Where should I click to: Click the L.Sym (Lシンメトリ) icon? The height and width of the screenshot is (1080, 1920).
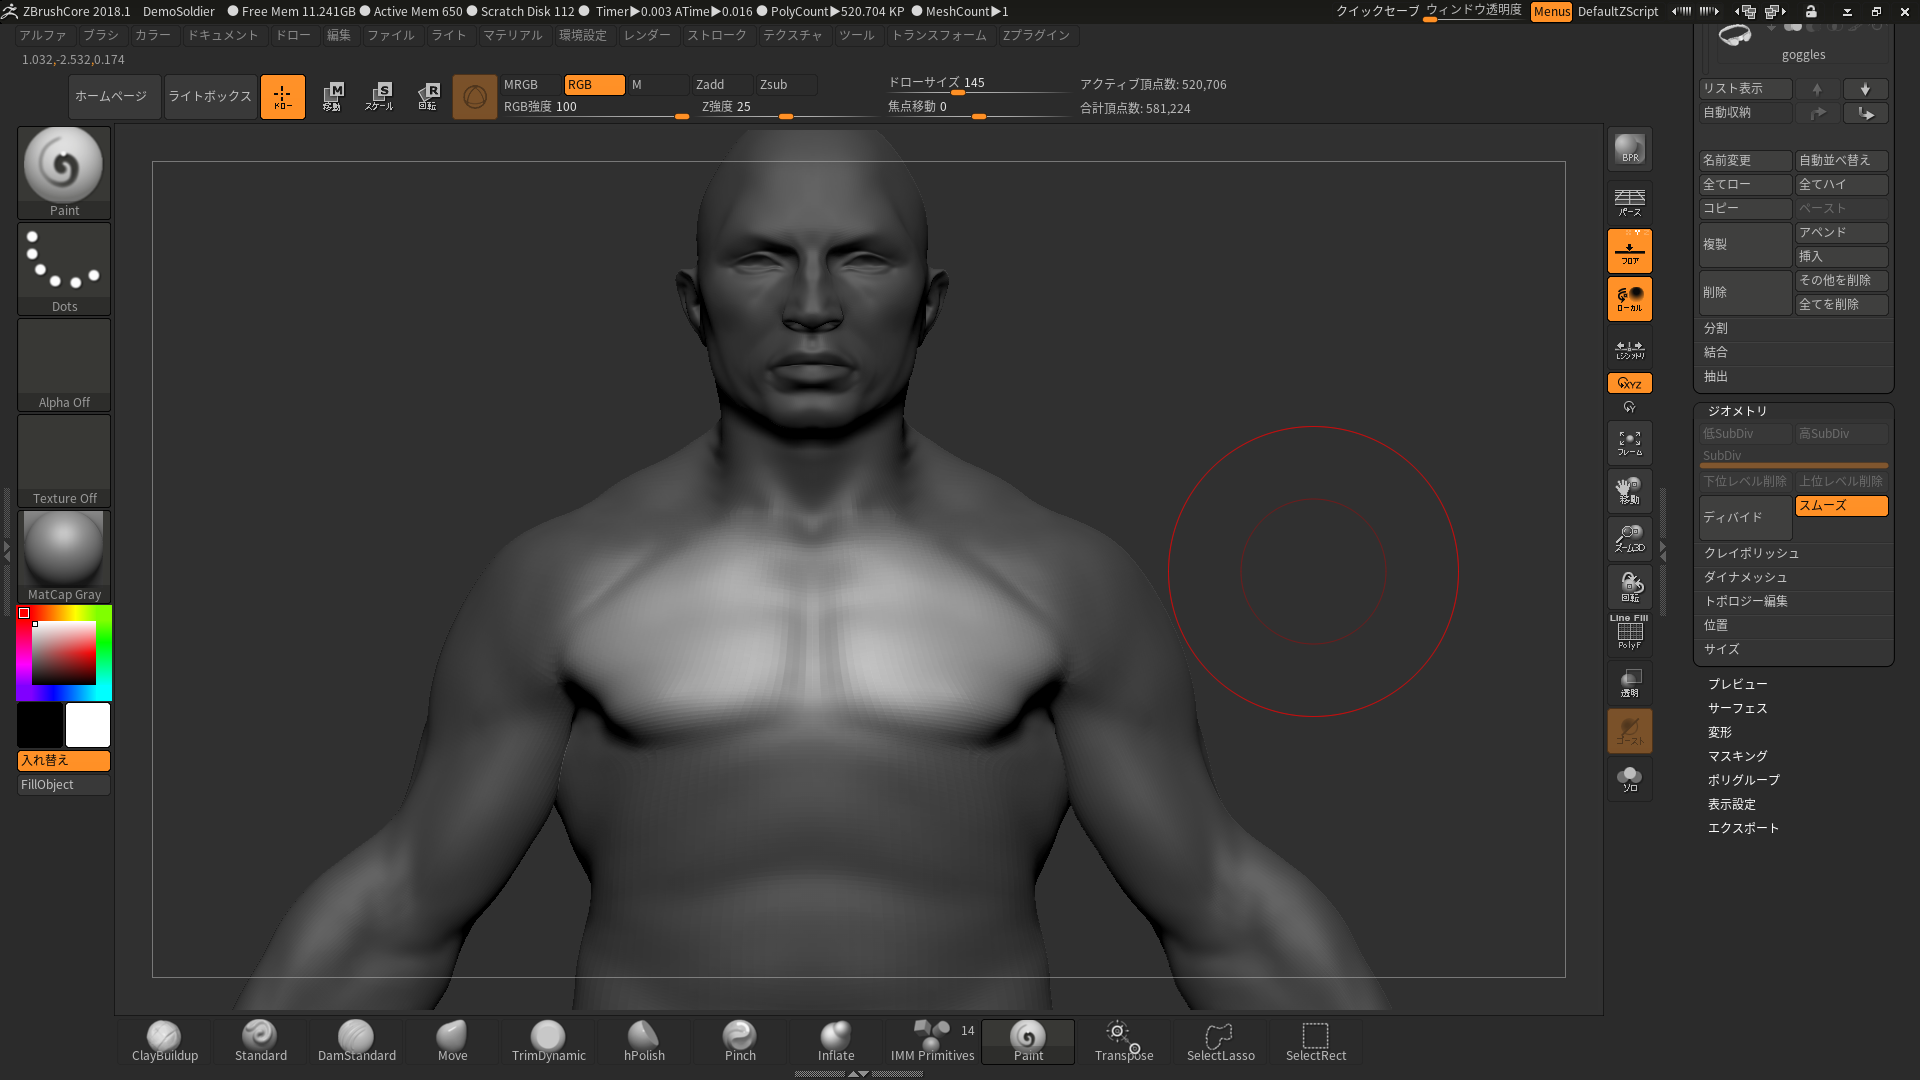1630,350
